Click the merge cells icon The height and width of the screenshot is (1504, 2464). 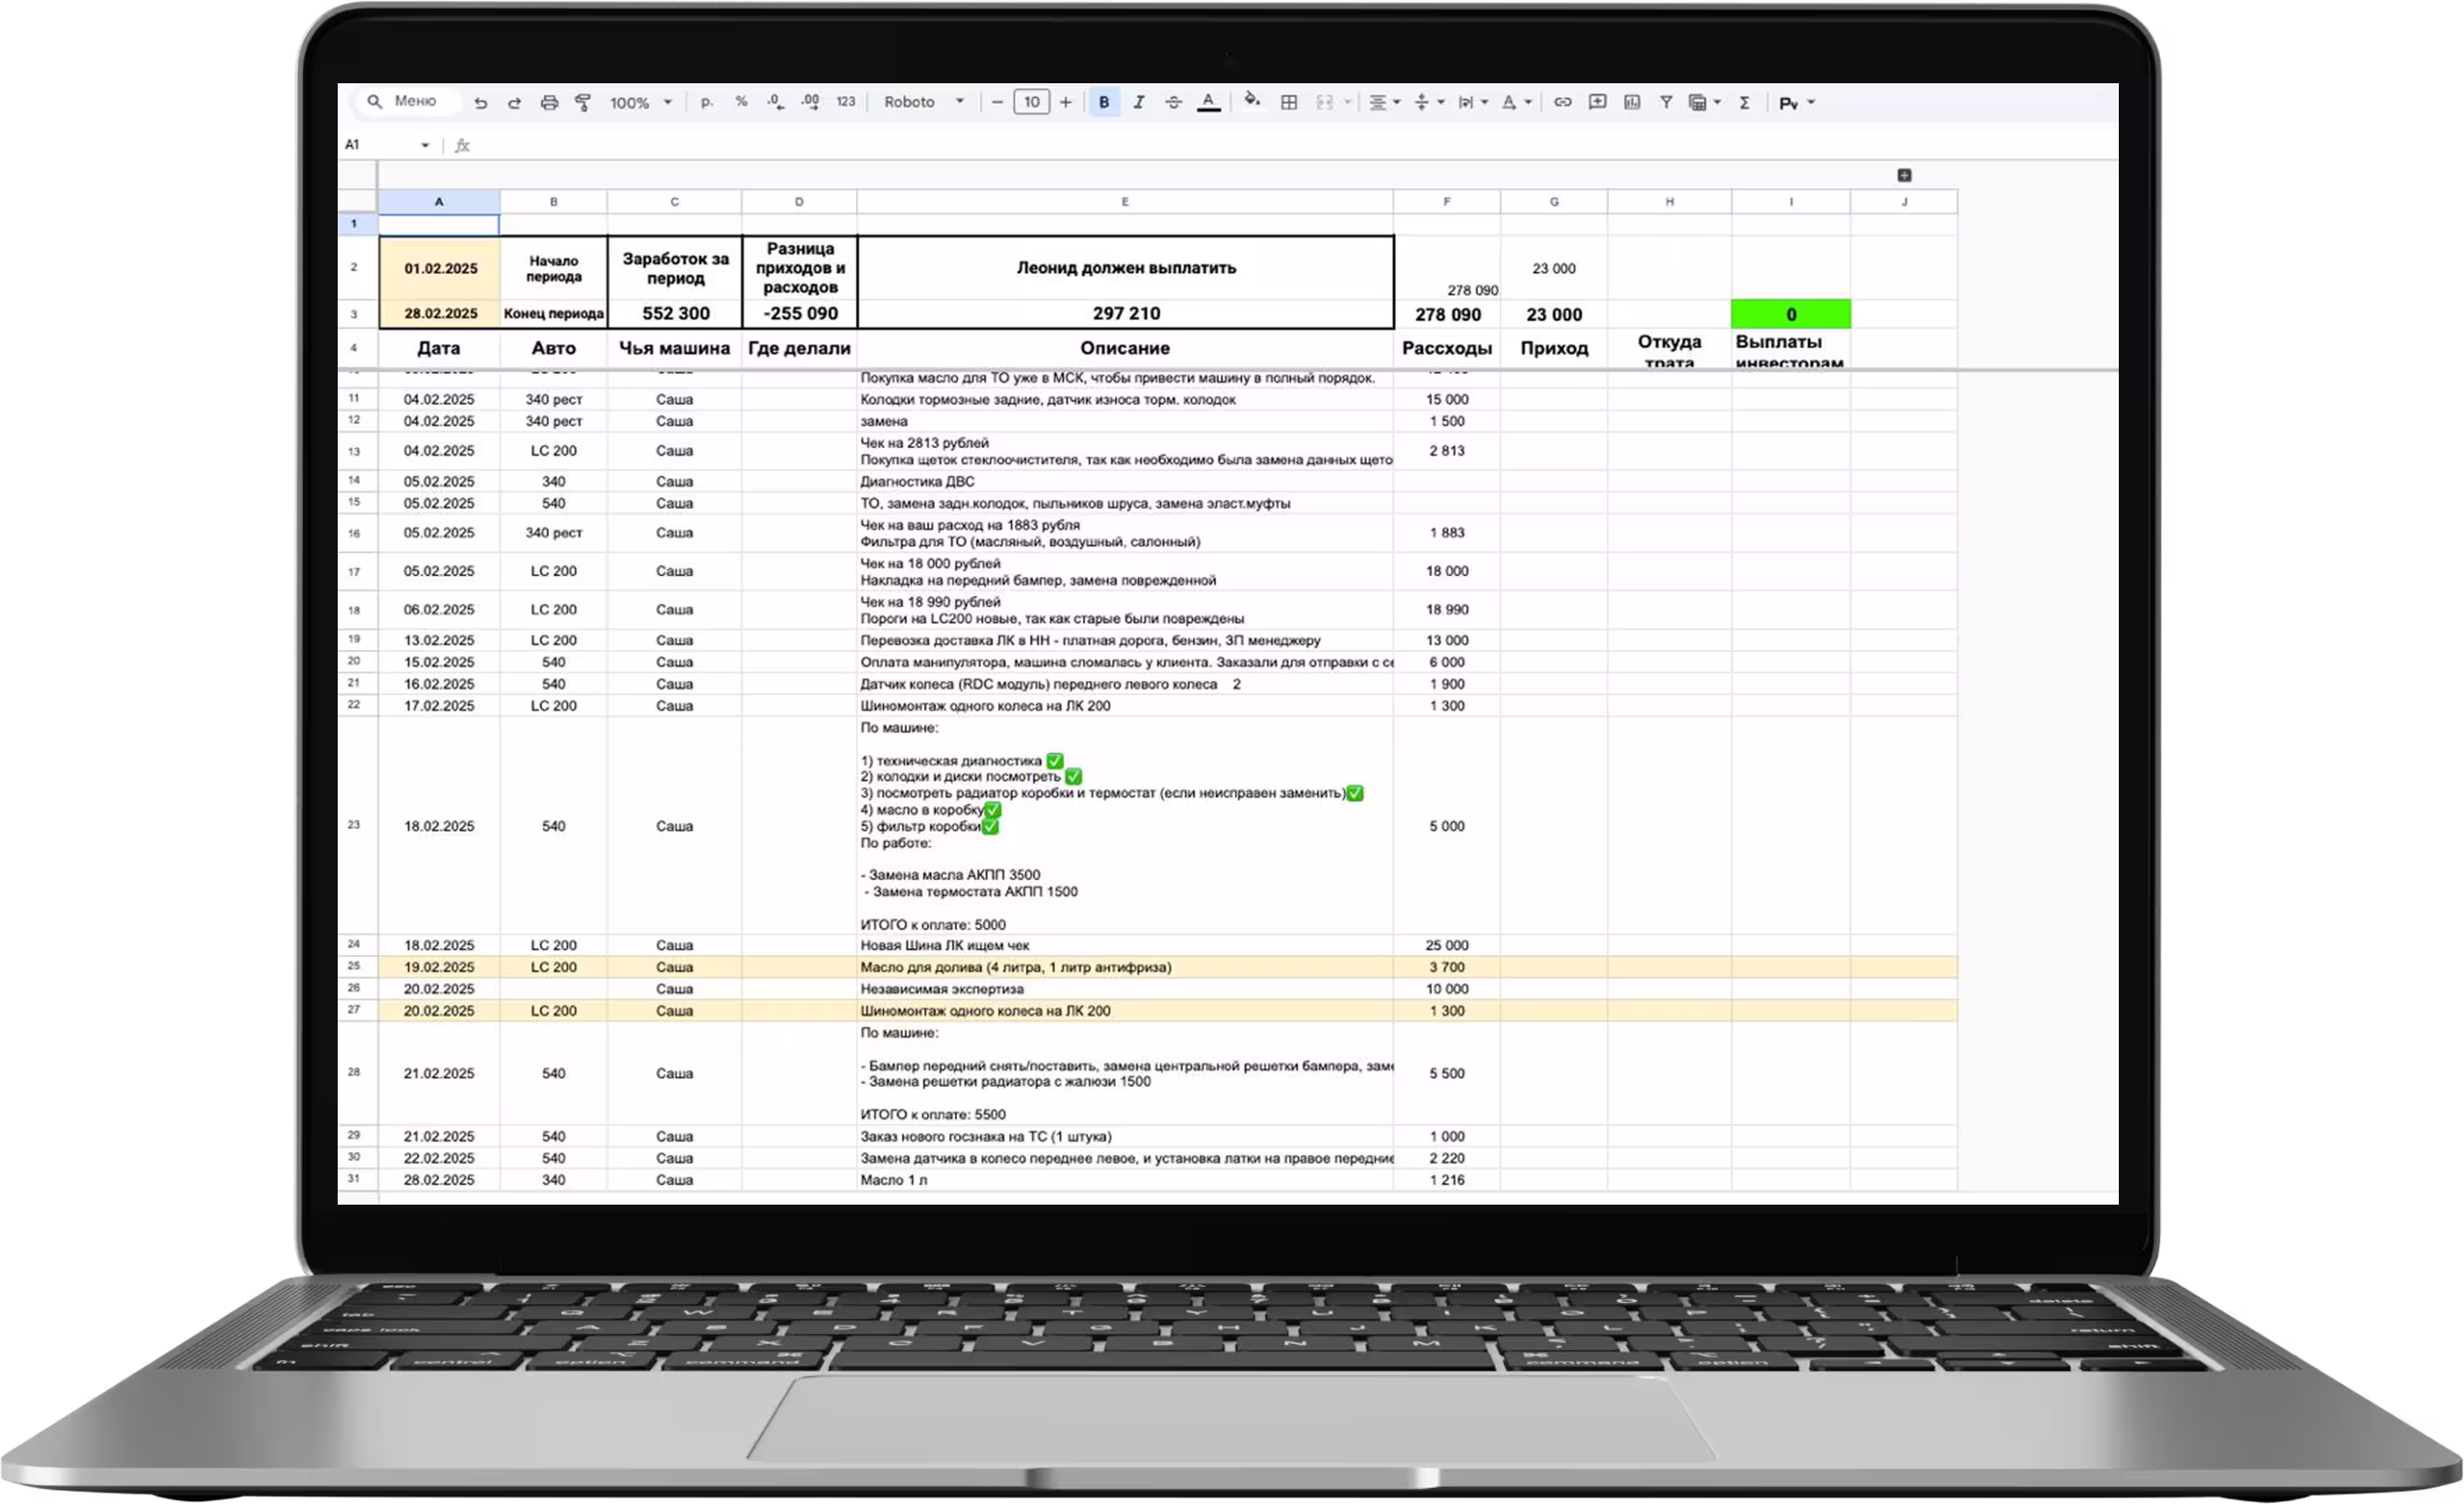1325,102
